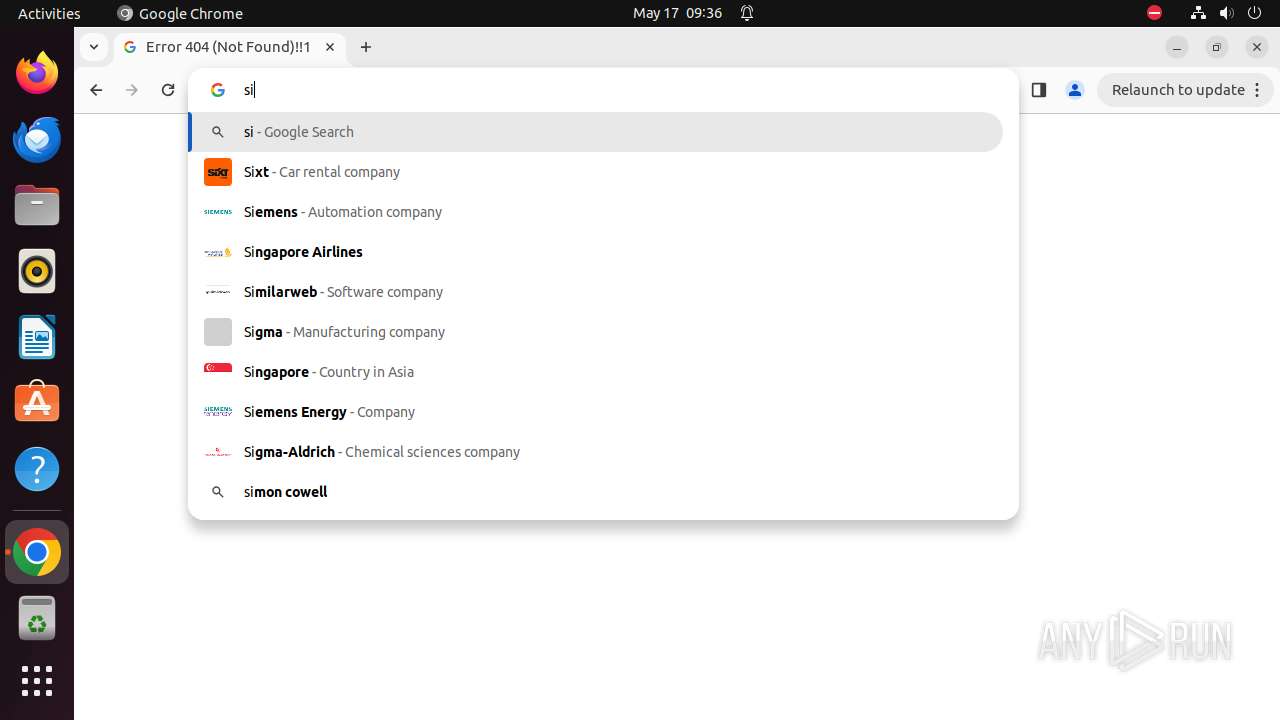Open Ubuntu Software app store icon

click(37, 403)
